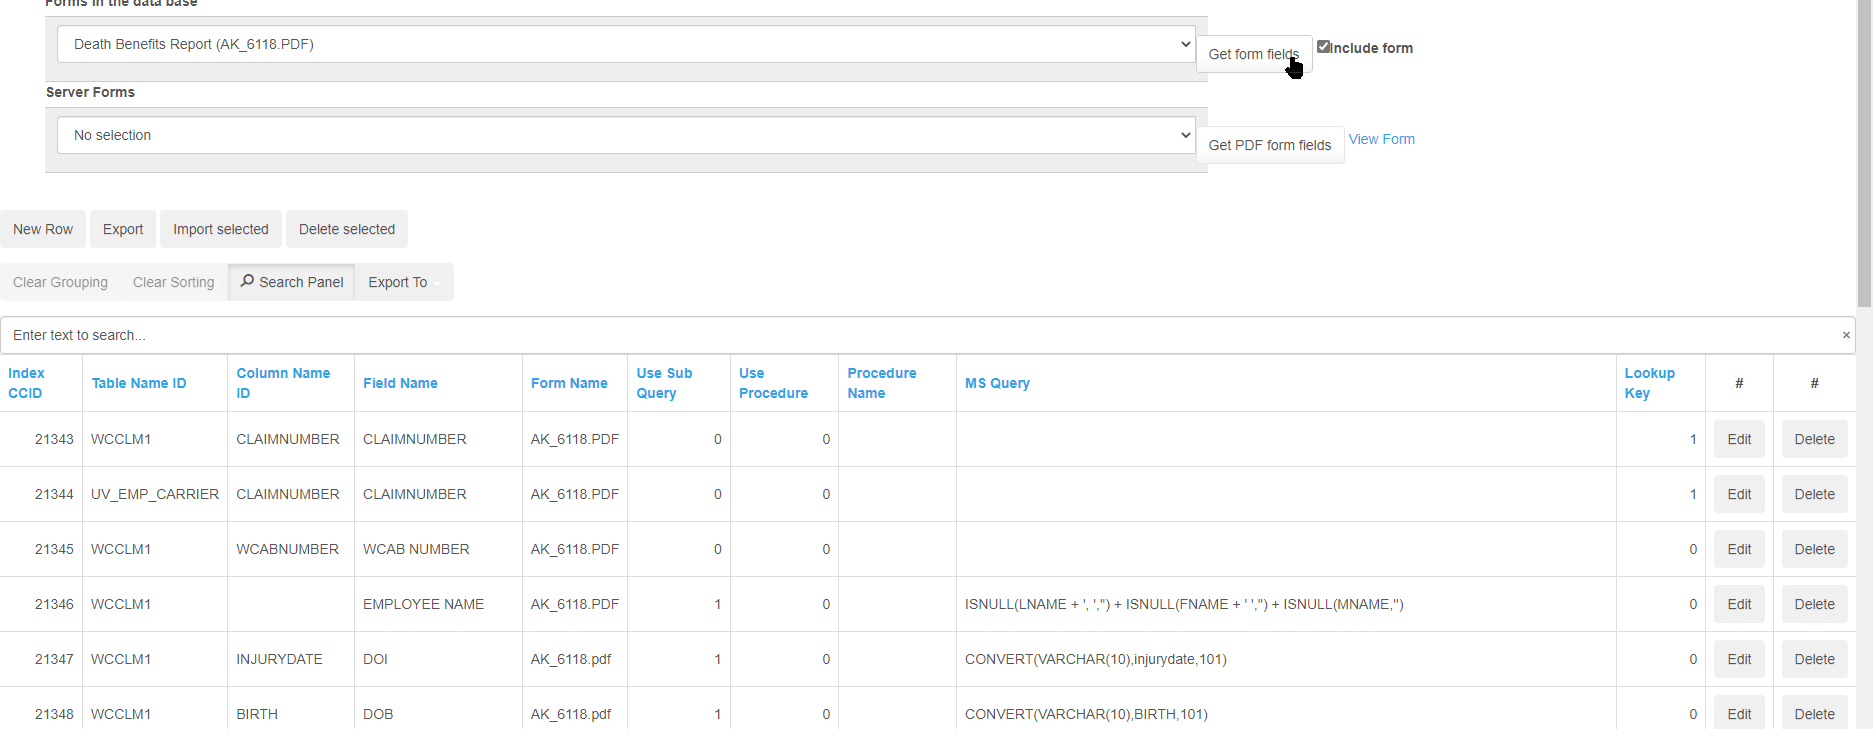Screen dimensions: 1873x729
Task: Click the vertical page scrollbar
Action: 1864,150
